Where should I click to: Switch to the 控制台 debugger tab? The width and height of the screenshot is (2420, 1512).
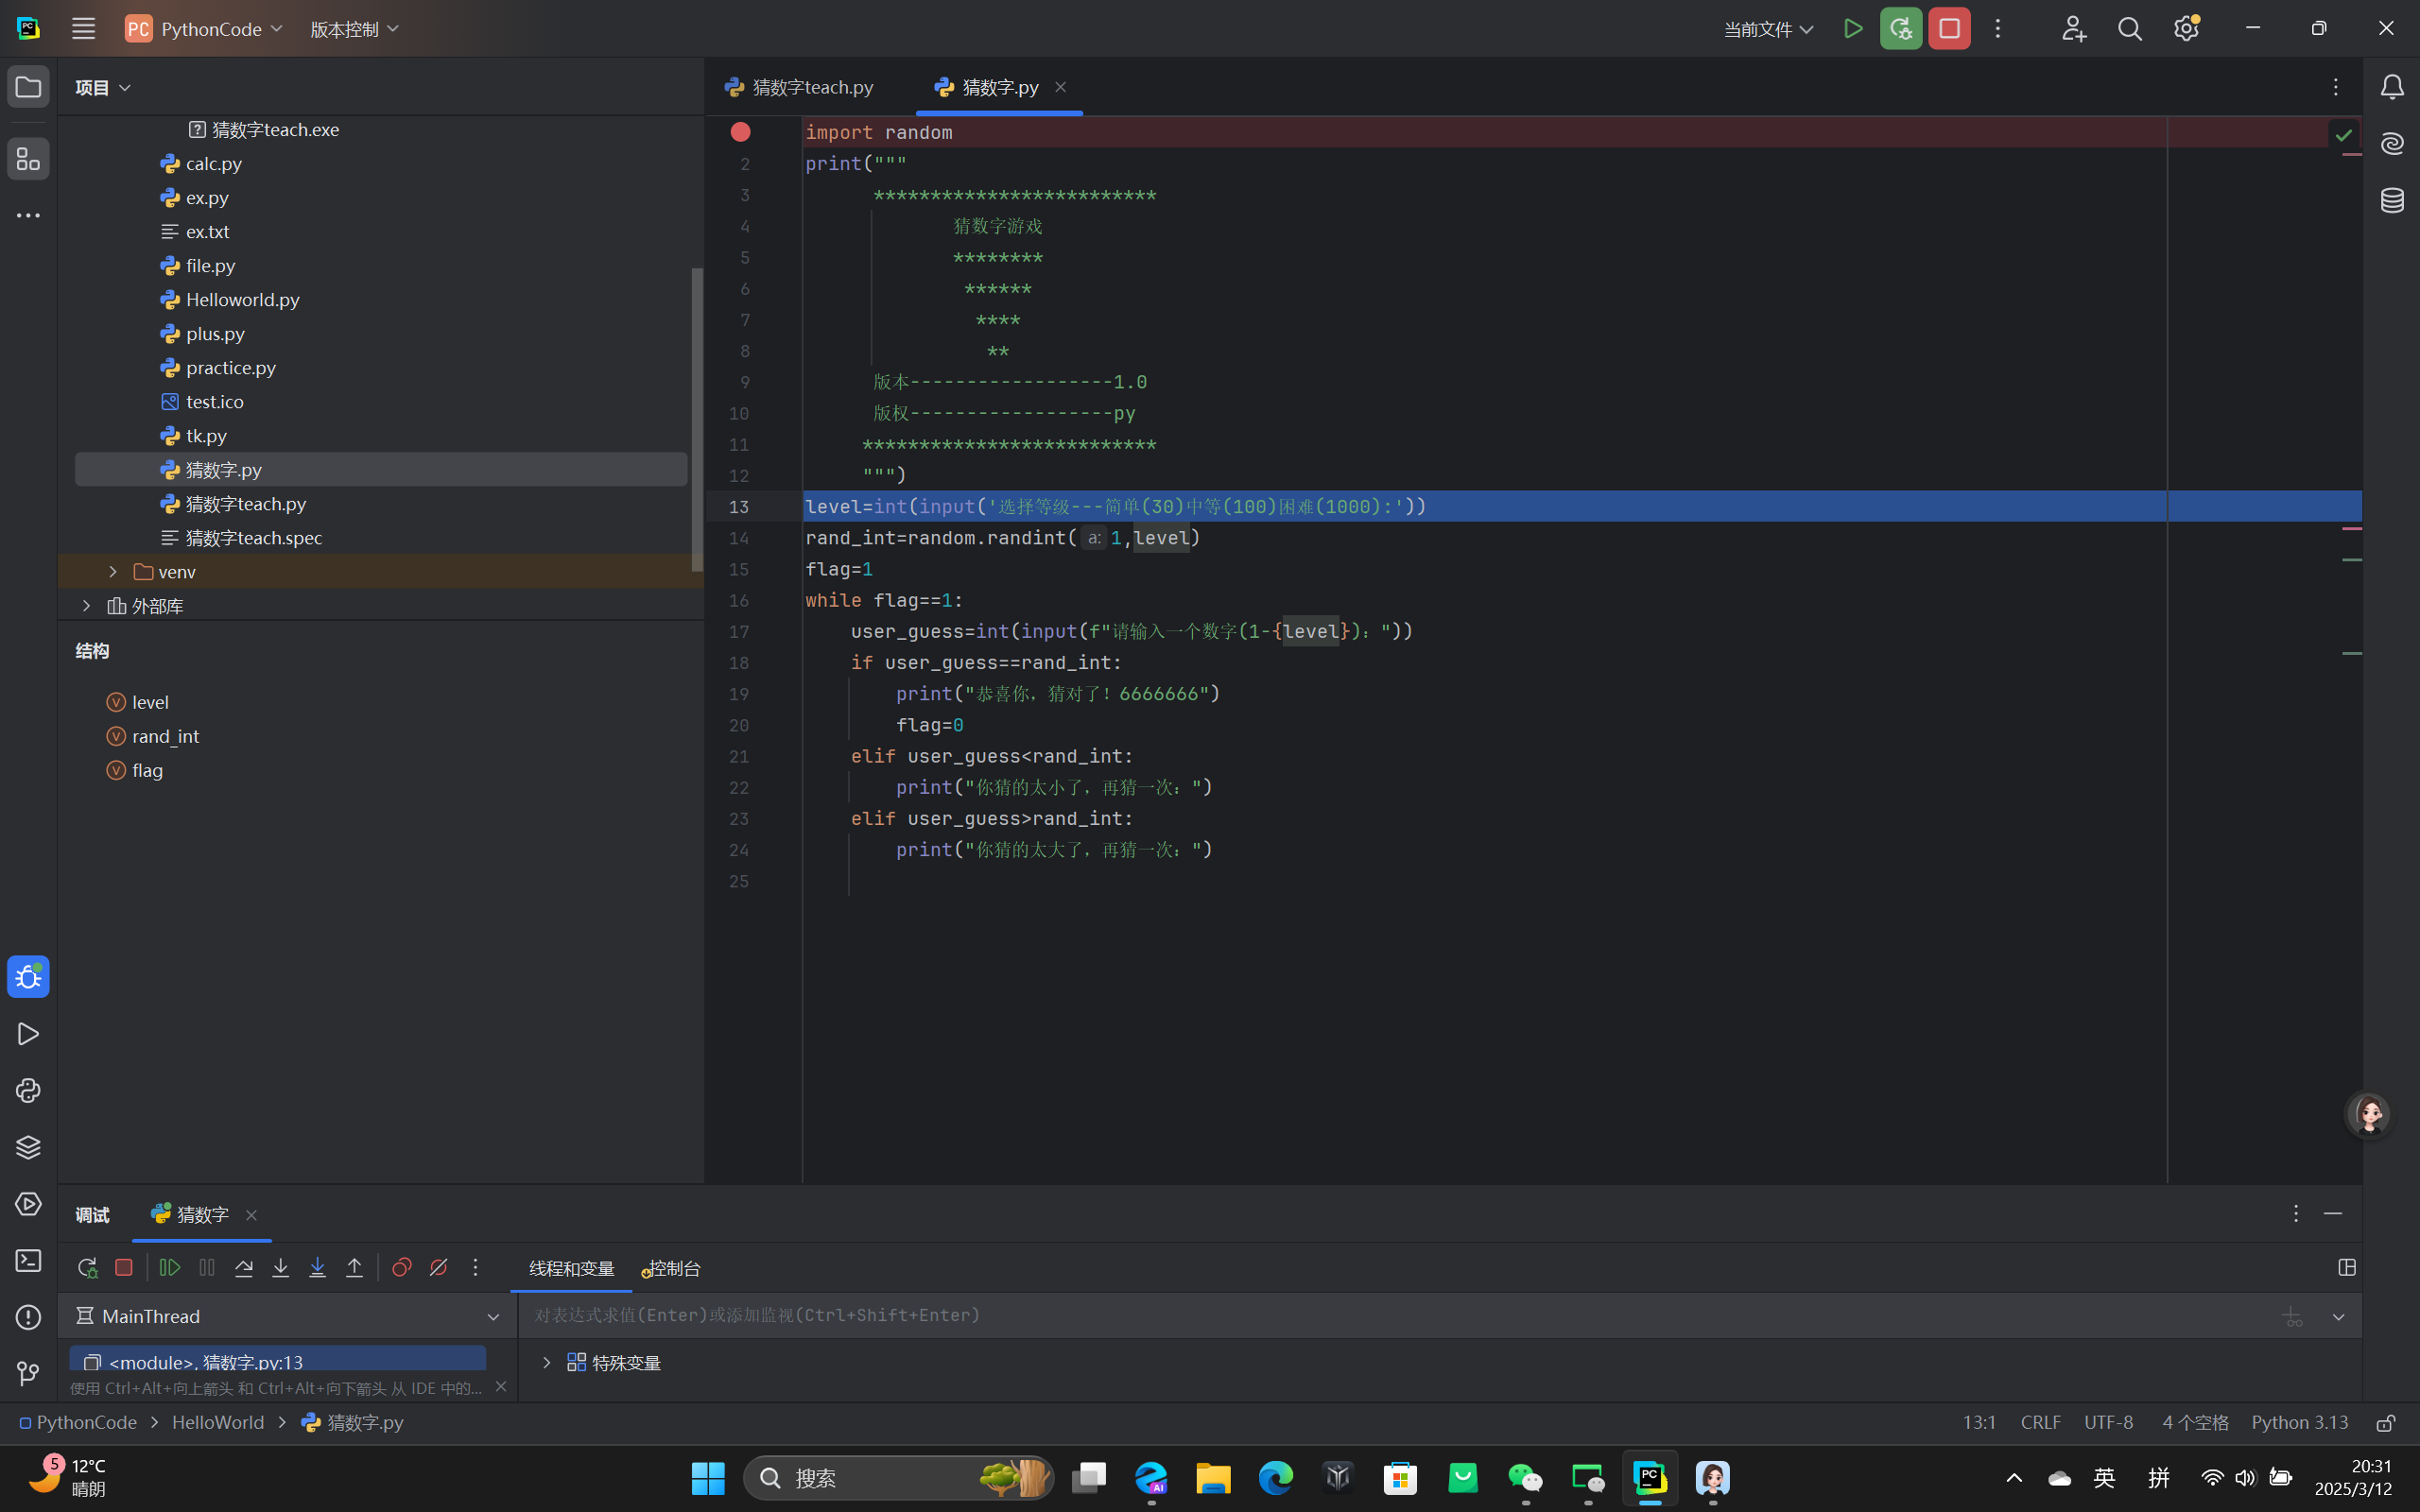[x=674, y=1268]
